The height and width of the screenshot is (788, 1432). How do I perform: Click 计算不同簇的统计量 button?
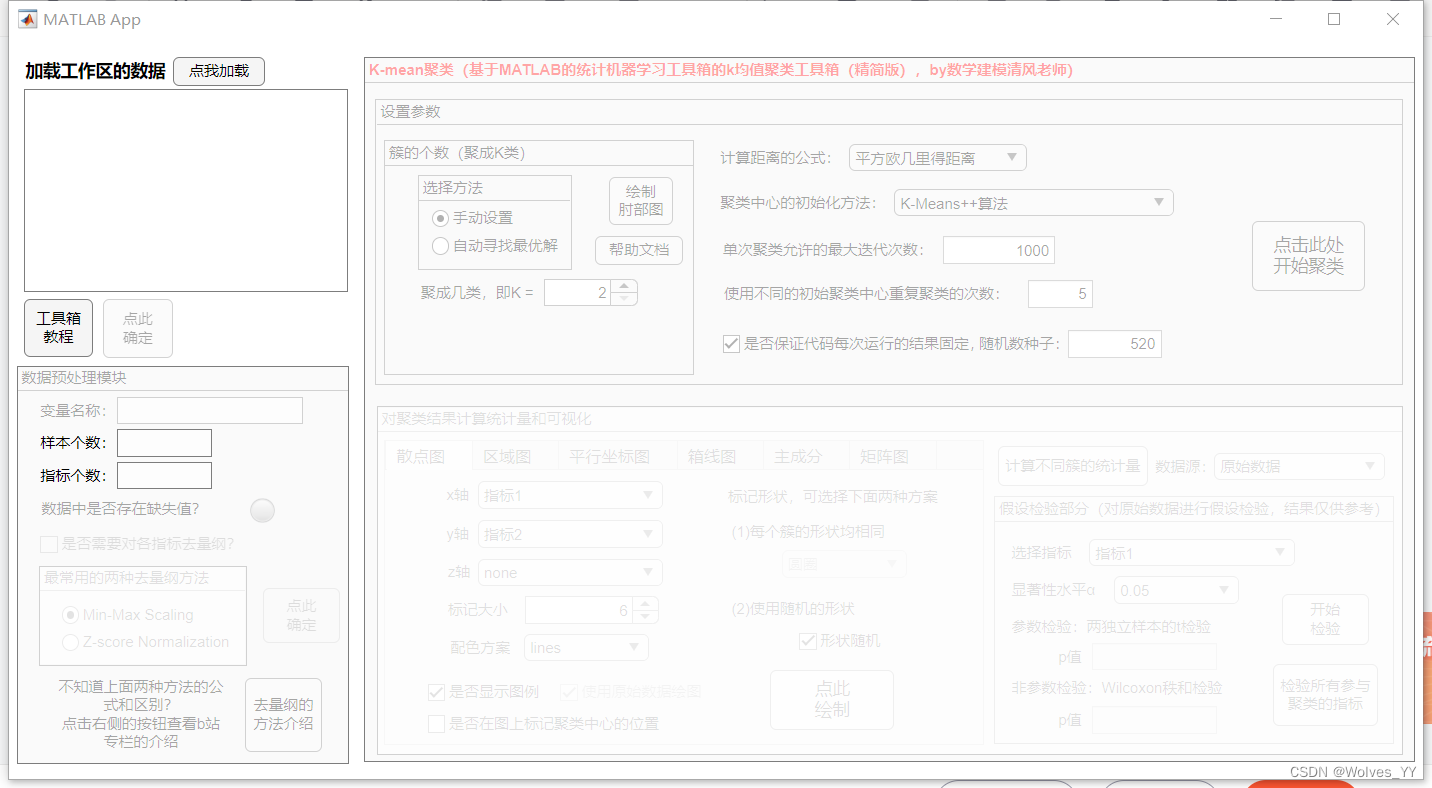[1072, 466]
